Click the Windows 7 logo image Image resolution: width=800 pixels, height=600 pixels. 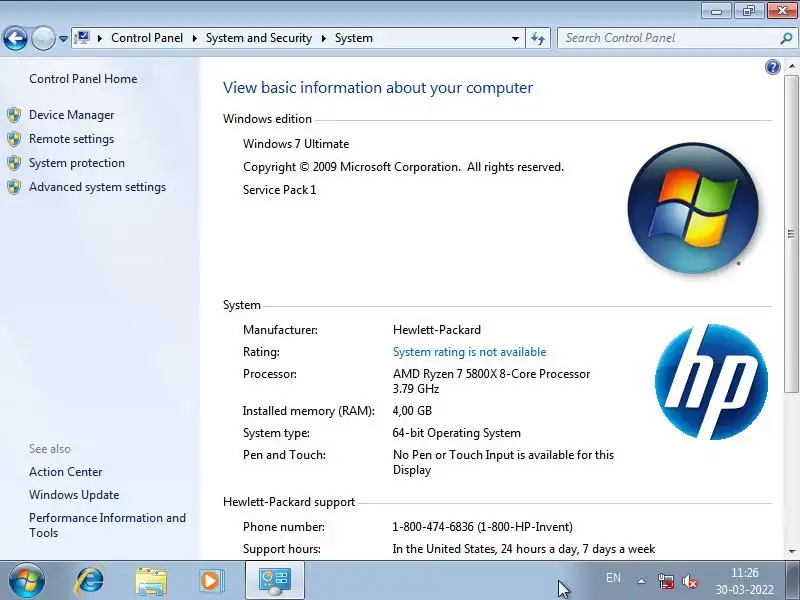point(693,208)
